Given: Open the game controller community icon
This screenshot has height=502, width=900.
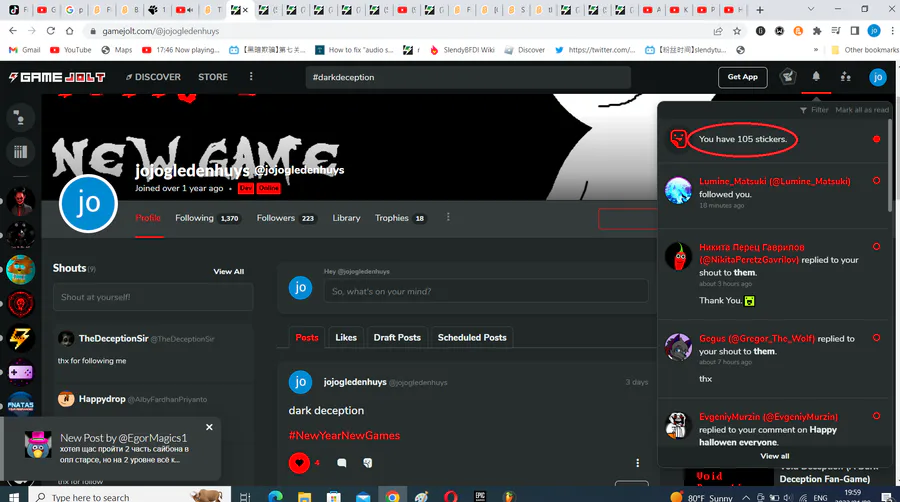Looking at the screenshot, I should pyautogui.click(x=20, y=372).
